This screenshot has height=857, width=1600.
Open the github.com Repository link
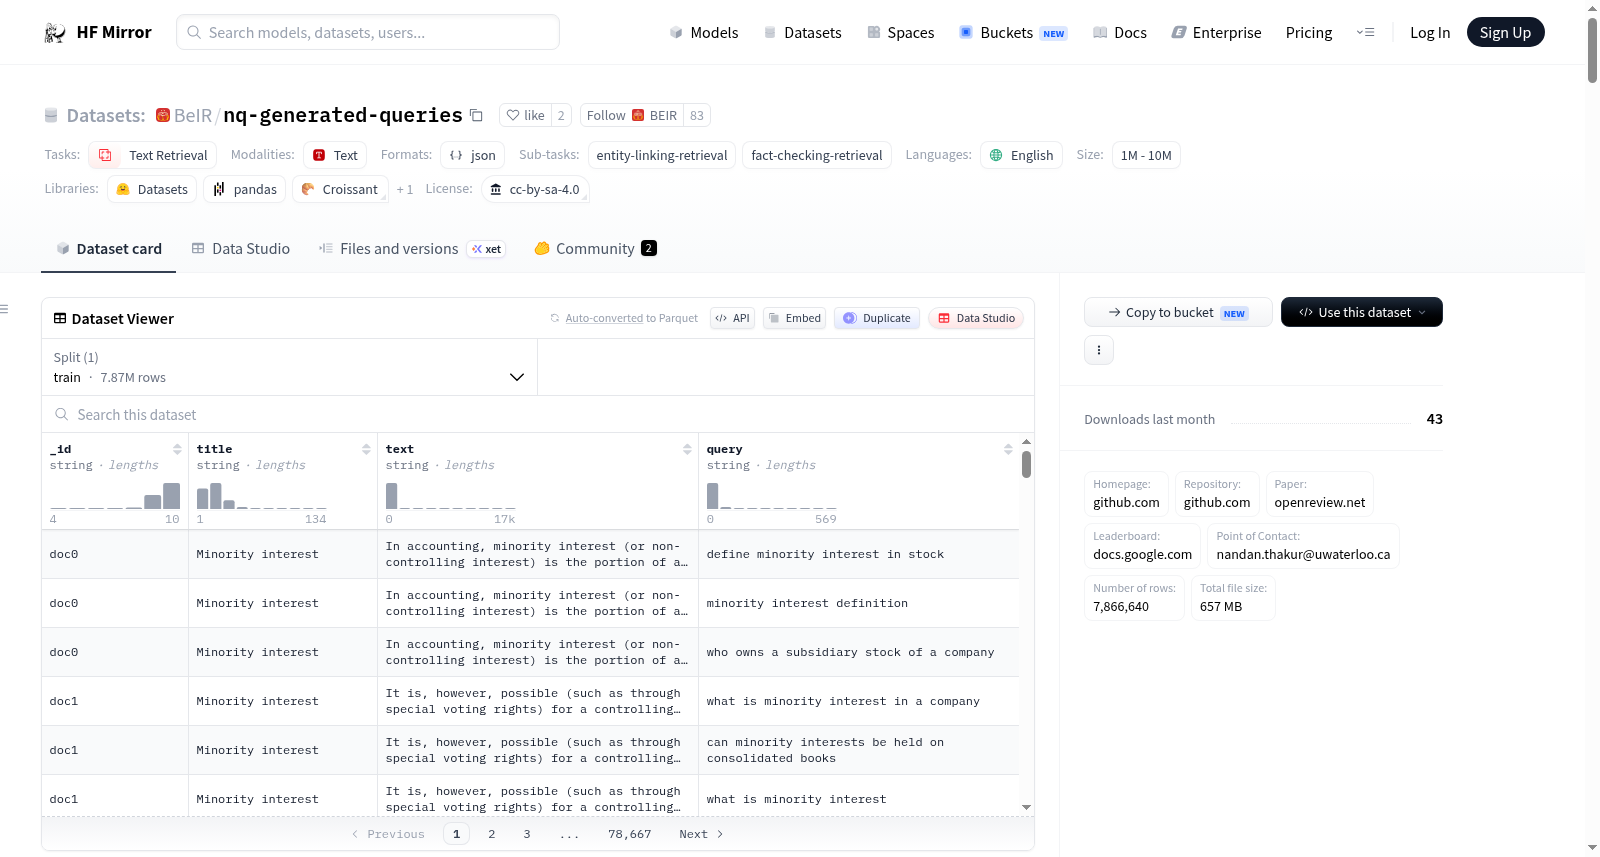click(x=1217, y=503)
